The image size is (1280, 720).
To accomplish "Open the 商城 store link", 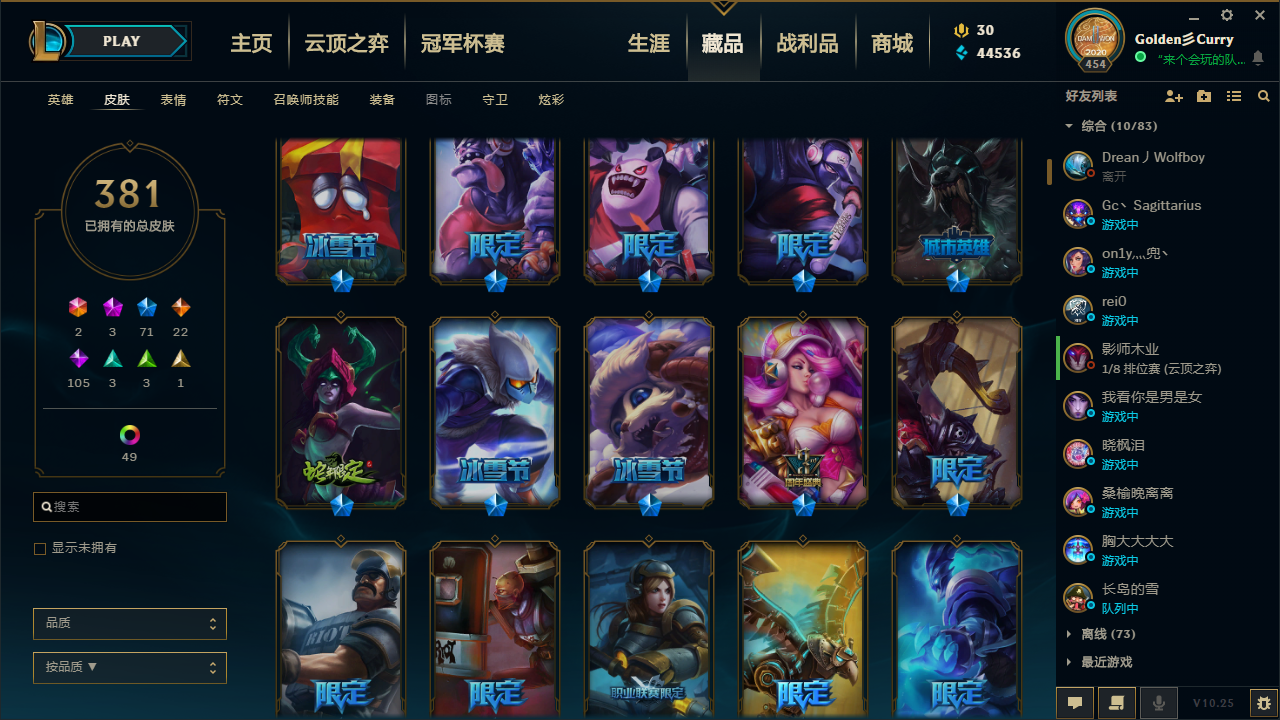I will click(x=892, y=43).
